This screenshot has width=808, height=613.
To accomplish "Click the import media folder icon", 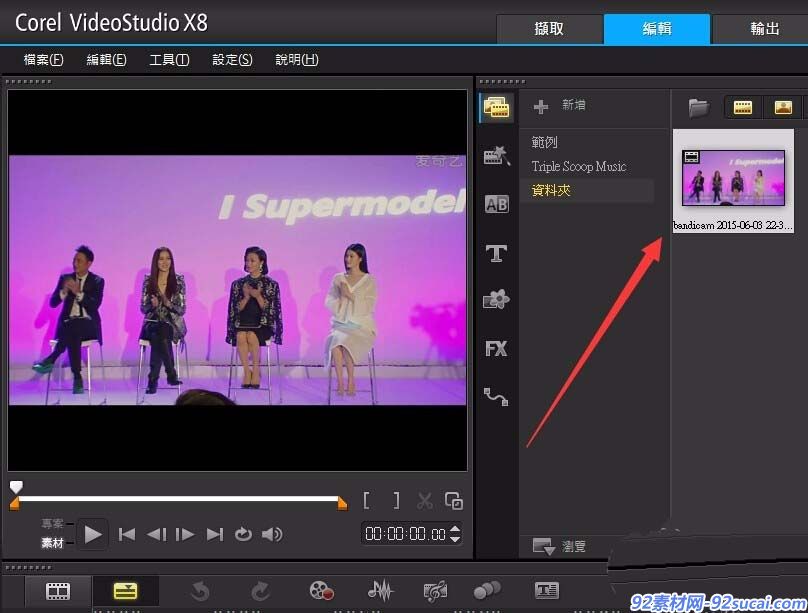I will coord(699,108).
